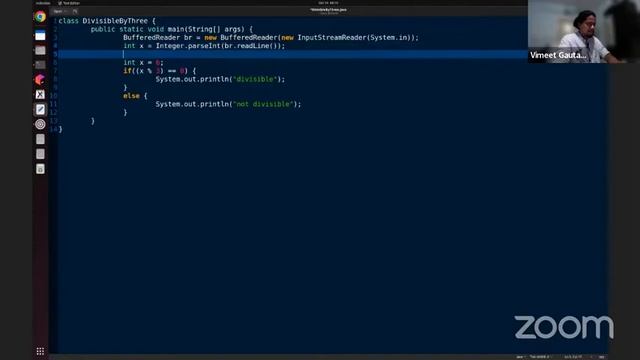The image size is (640, 360).
Task: Open the circular target app in dock
Action: pos(40,124)
